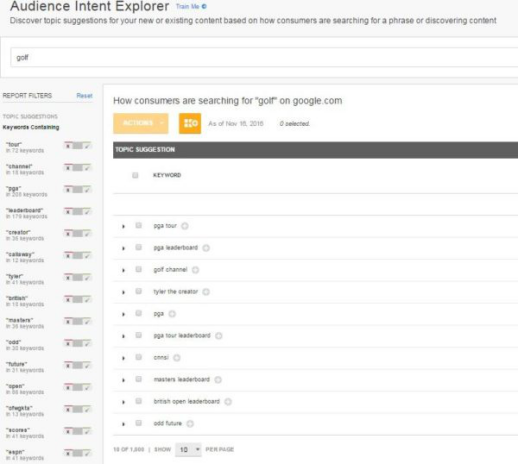Reset the report filters

[84, 96]
